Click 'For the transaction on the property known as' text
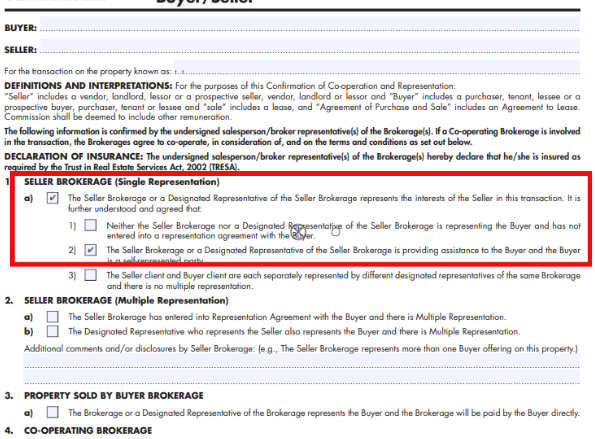This screenshot has height=439, width=595. [x=88, y=71]
